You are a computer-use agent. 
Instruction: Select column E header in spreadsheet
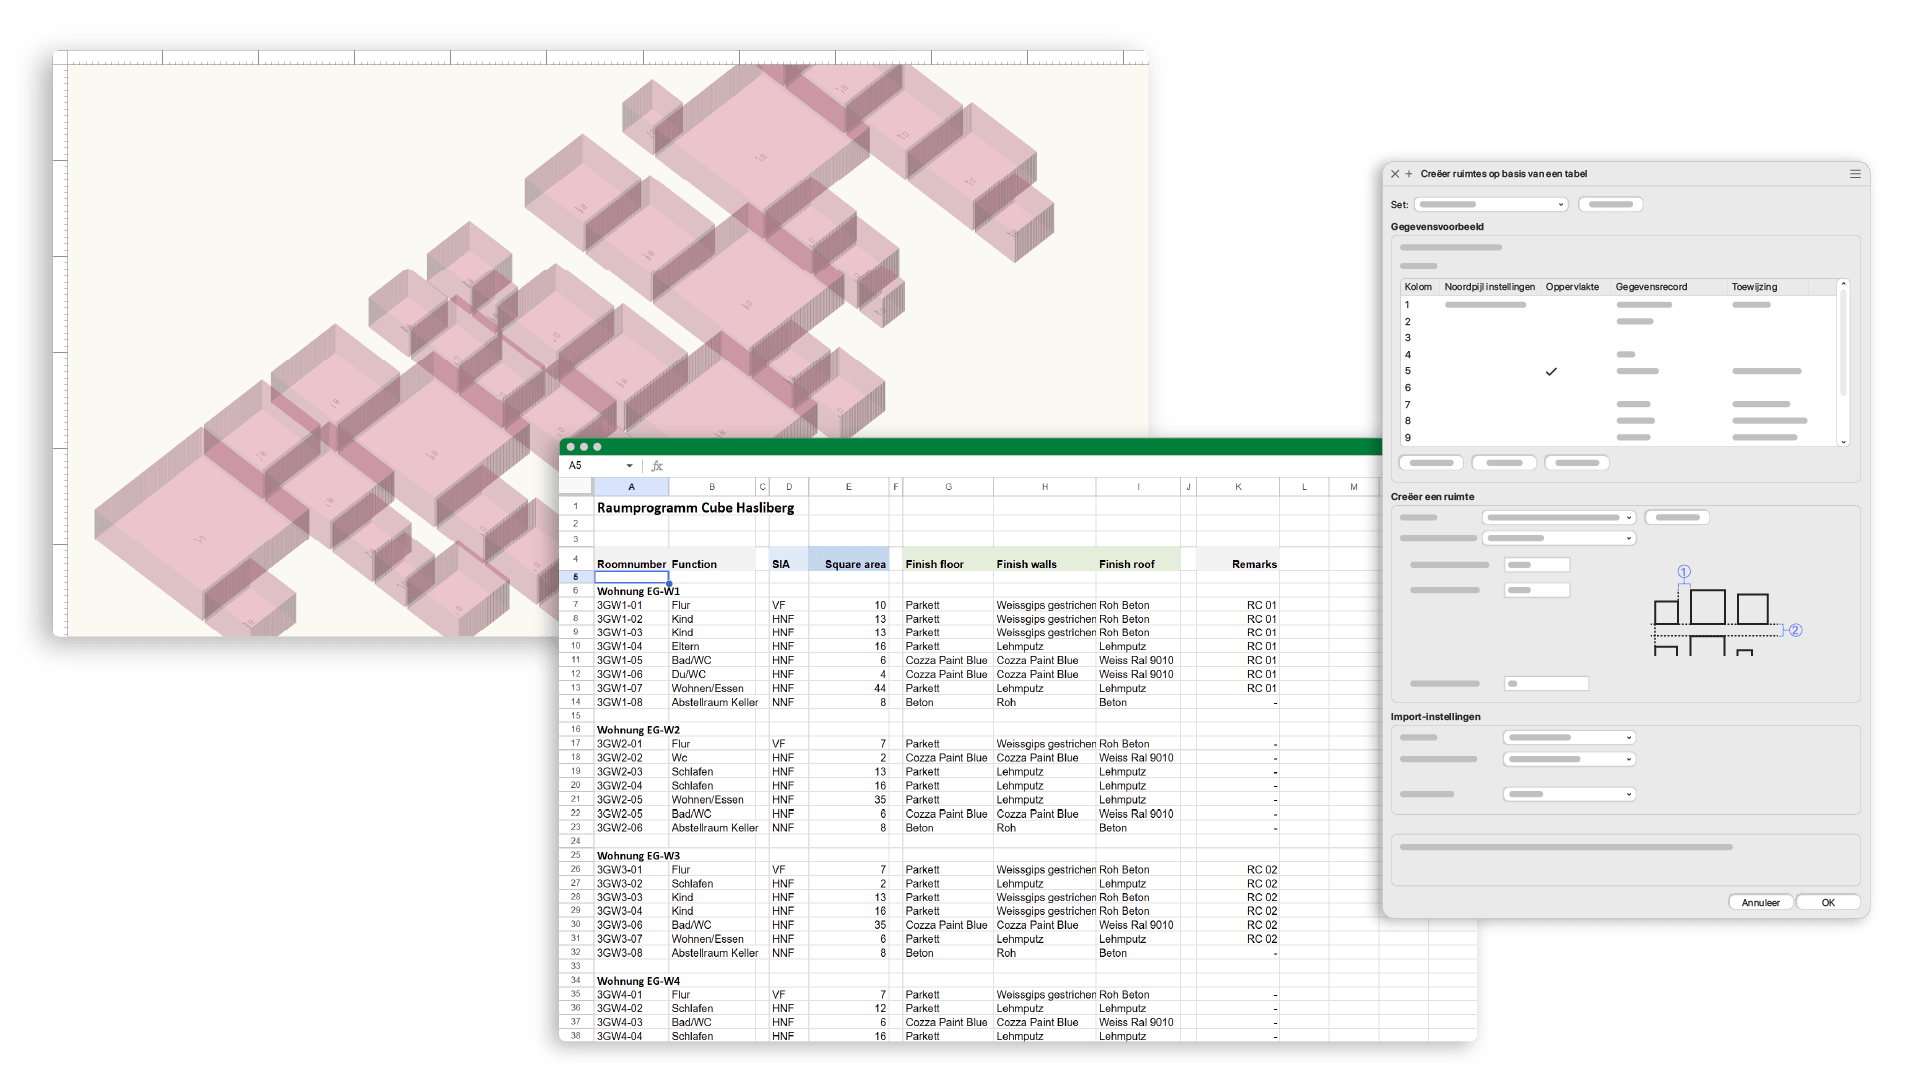click(848, 487)
